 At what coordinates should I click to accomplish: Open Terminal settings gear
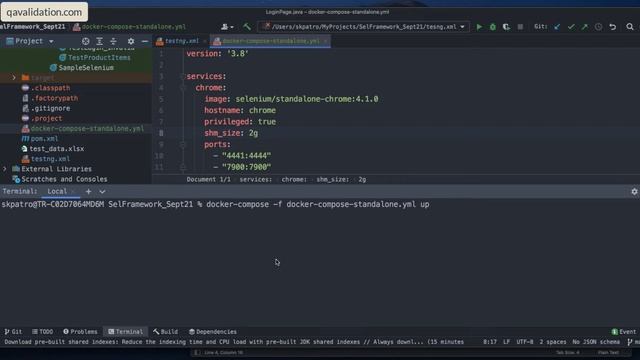click(x=634, y=191)
